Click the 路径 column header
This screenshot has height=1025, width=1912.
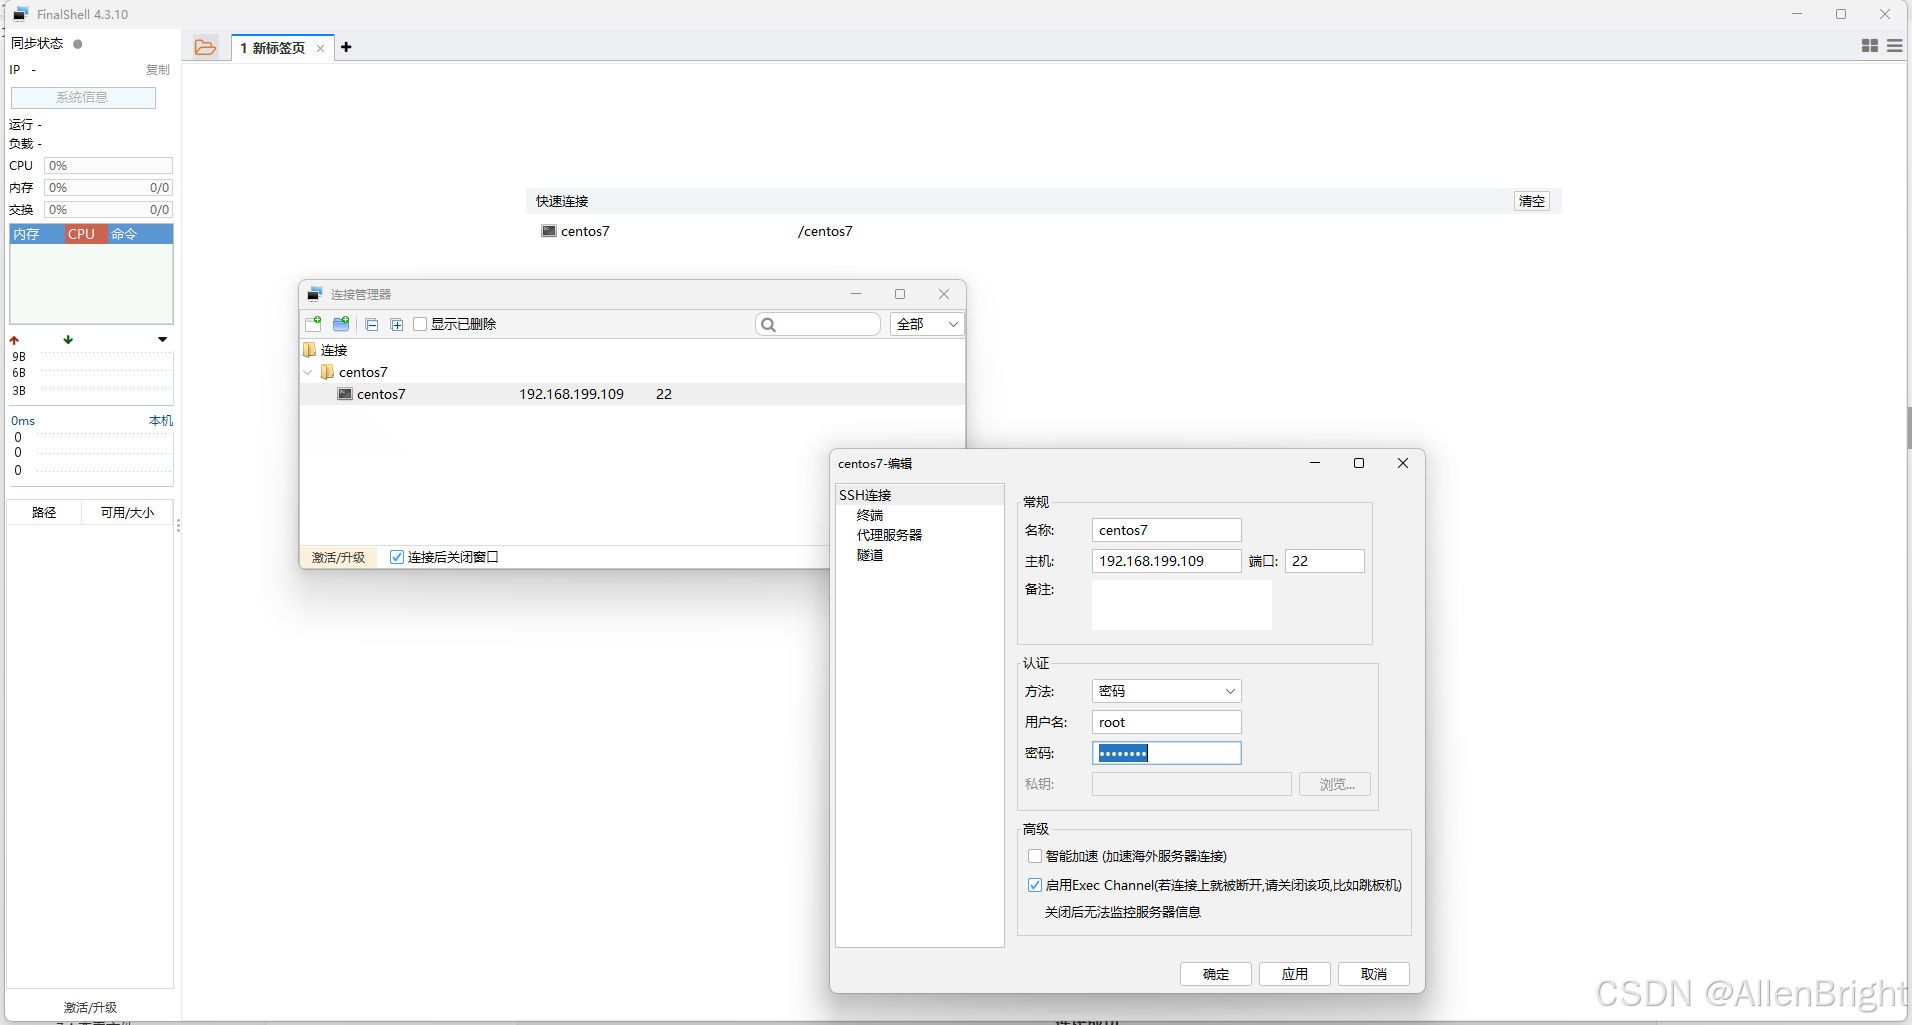(x=44, y=512)
